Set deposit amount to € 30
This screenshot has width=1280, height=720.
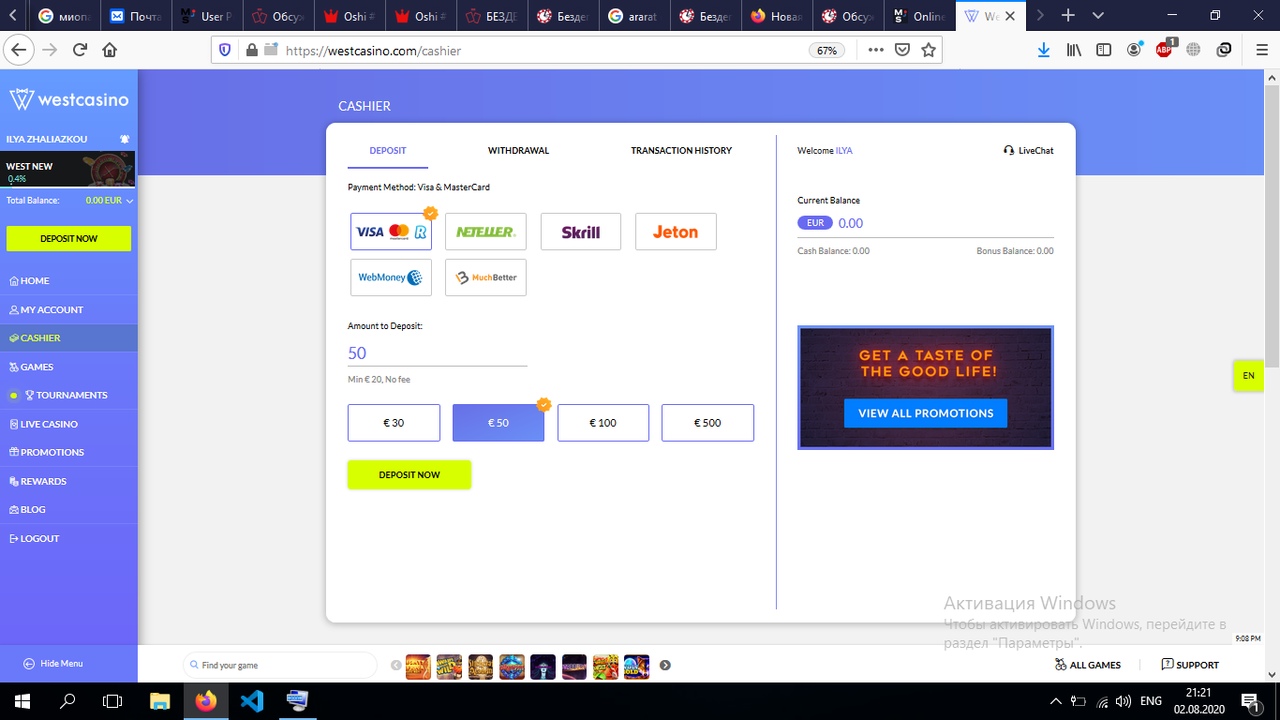click(394, 423)
